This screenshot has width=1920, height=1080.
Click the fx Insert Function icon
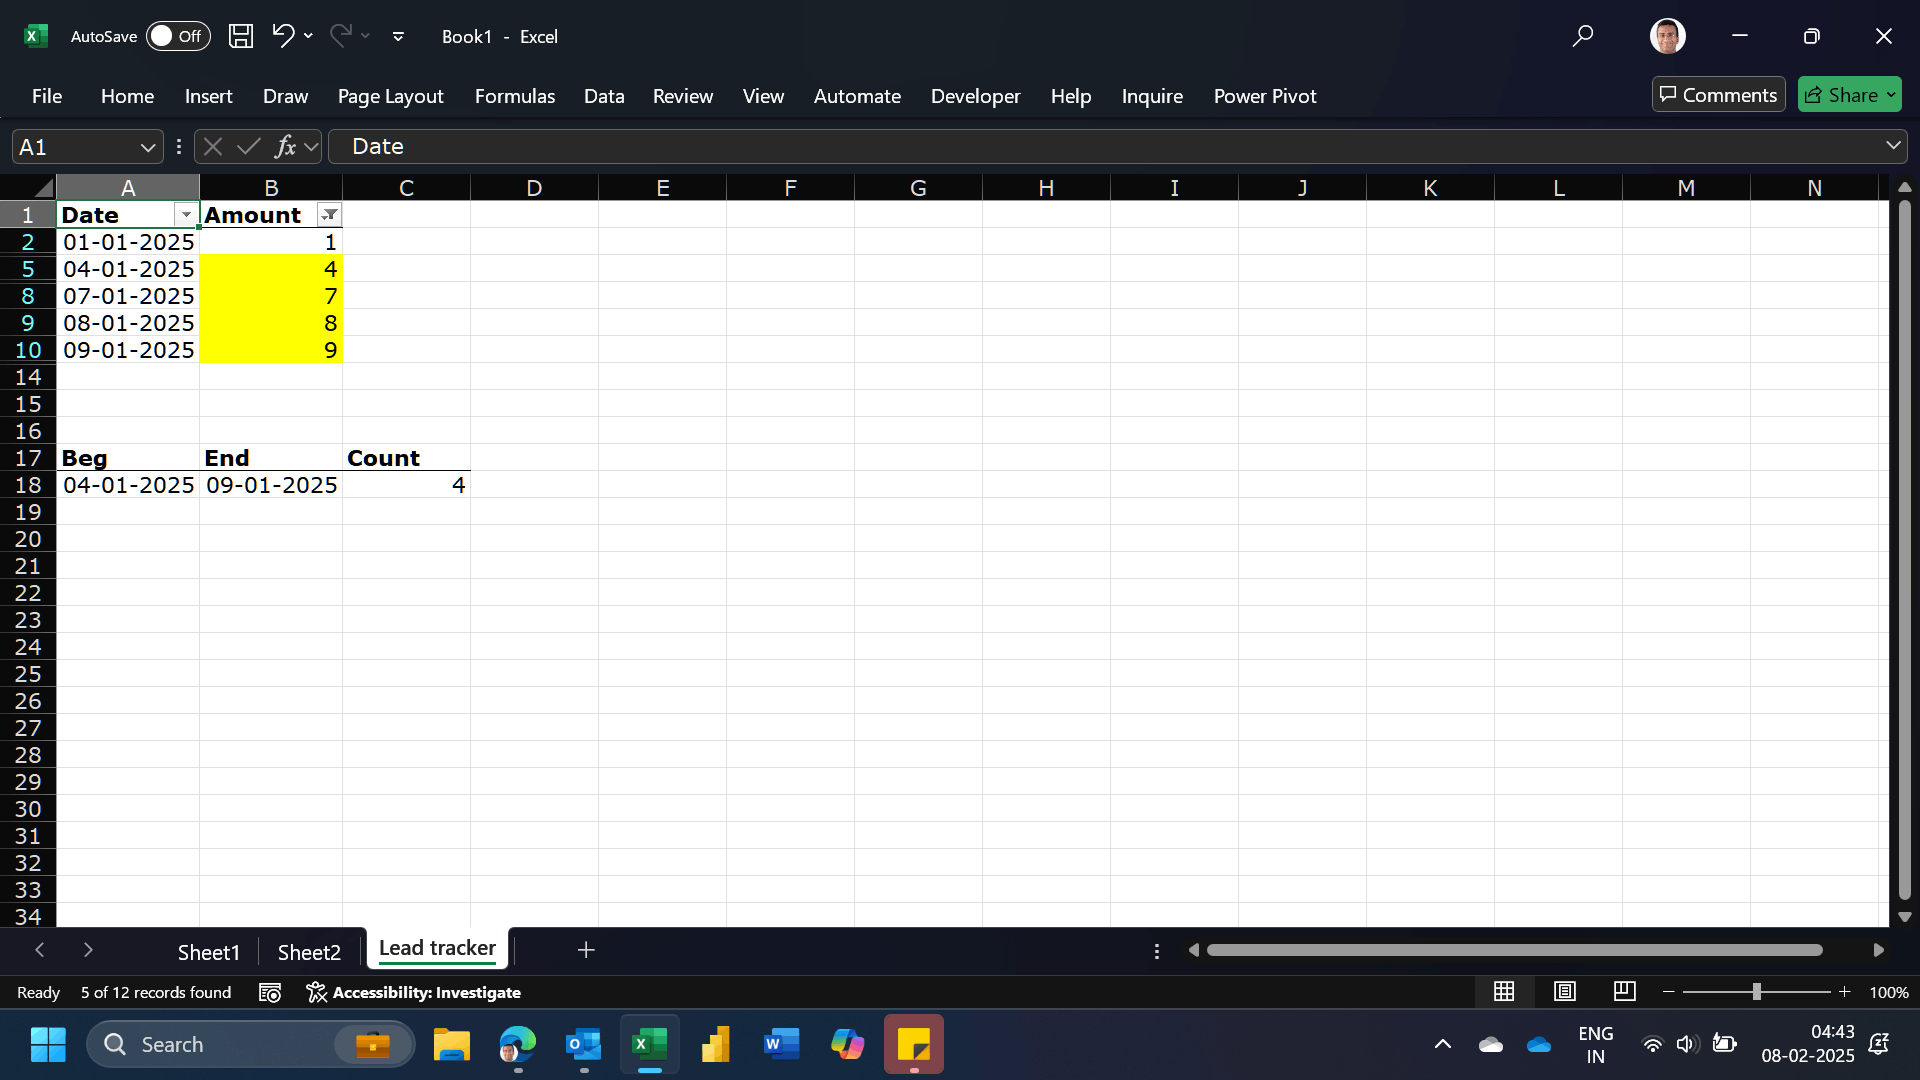(x=285, y=147)
